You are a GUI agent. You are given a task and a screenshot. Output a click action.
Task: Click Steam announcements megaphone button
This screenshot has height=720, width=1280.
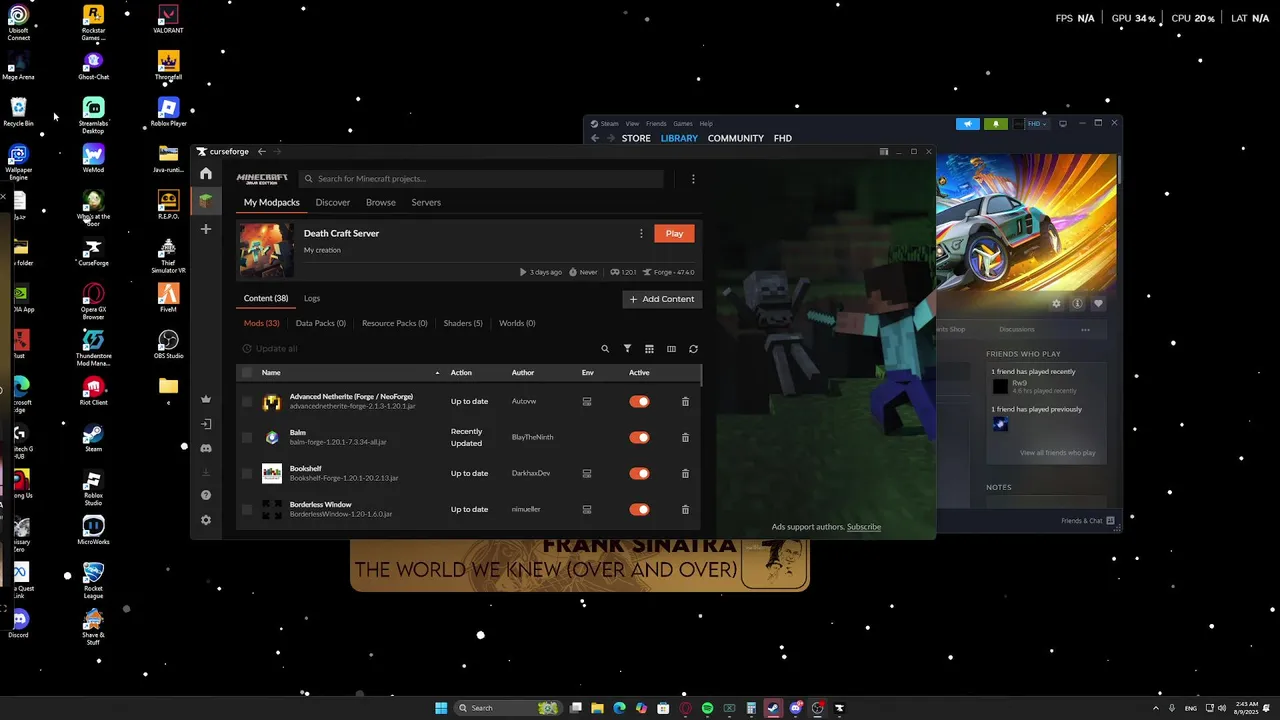tap(968, 124)
